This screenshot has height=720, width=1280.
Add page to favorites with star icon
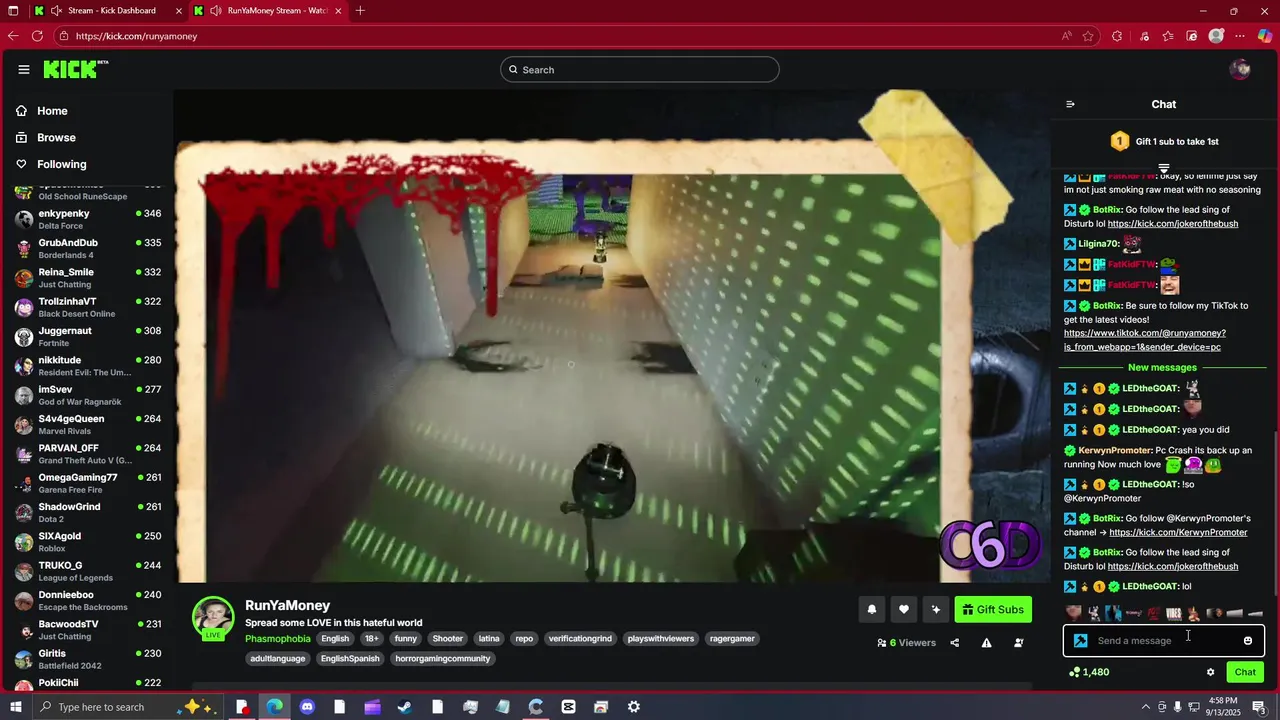(1088, 36)
